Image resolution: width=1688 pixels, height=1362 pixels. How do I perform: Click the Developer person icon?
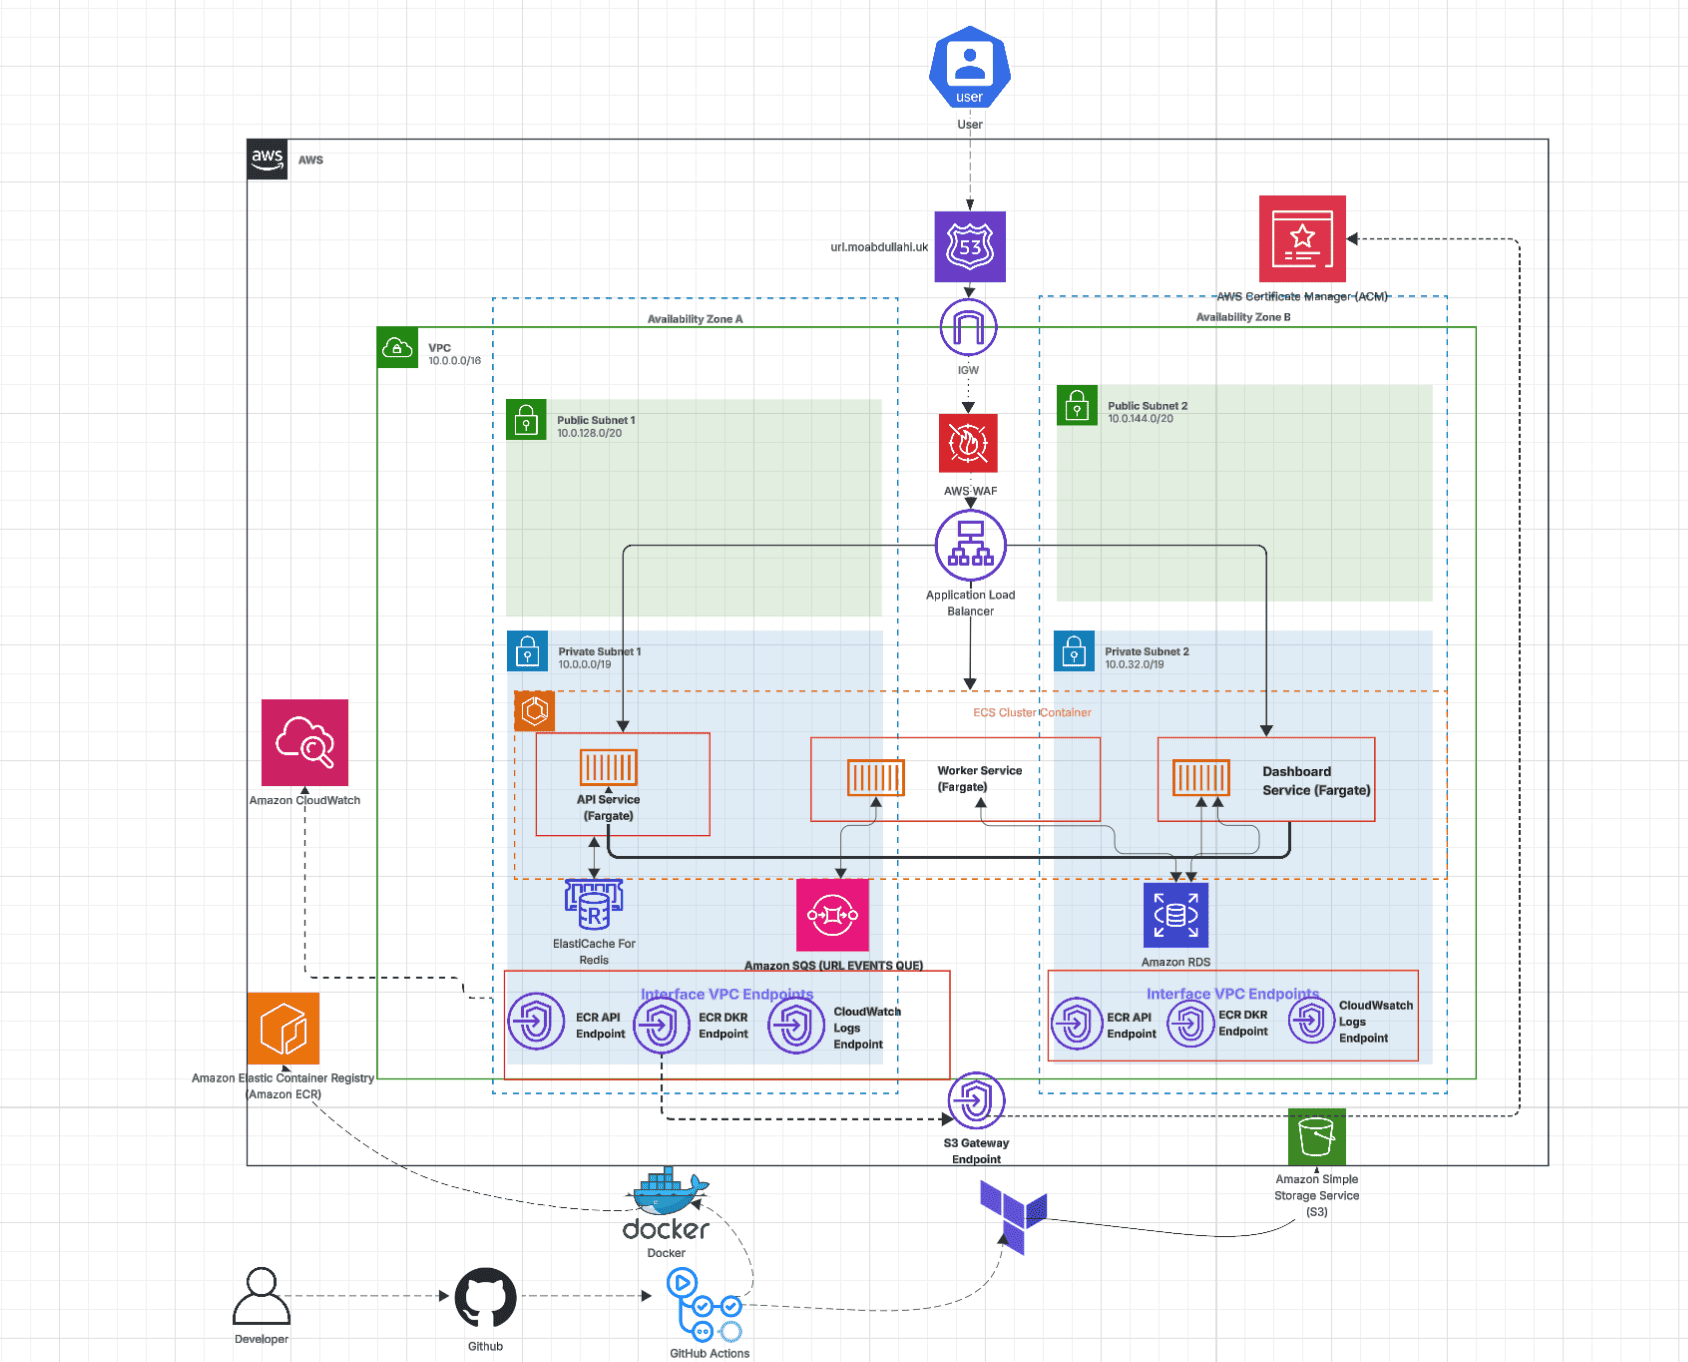(x=261, y=1297)
